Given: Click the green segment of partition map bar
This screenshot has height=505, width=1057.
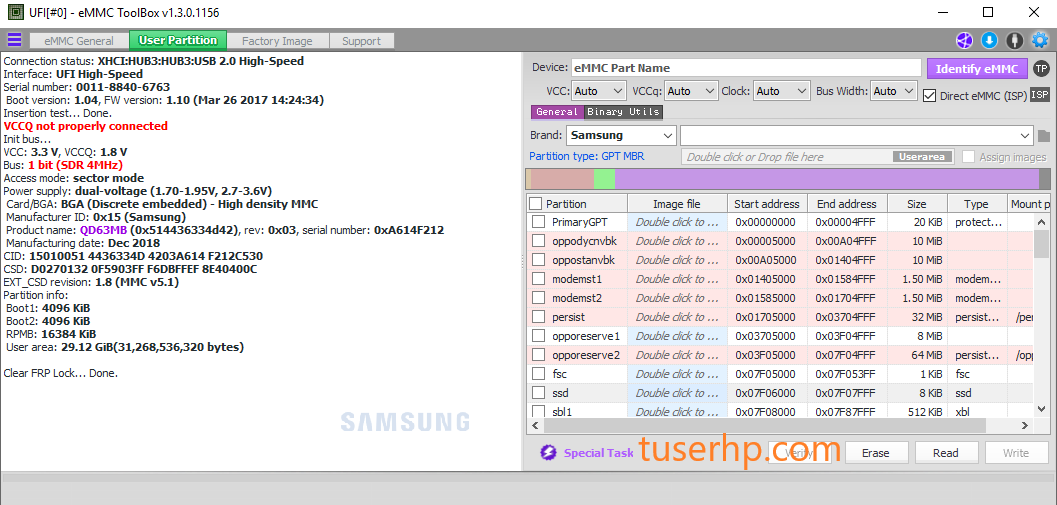Looking at the screenshot, I should click(605, 179).
